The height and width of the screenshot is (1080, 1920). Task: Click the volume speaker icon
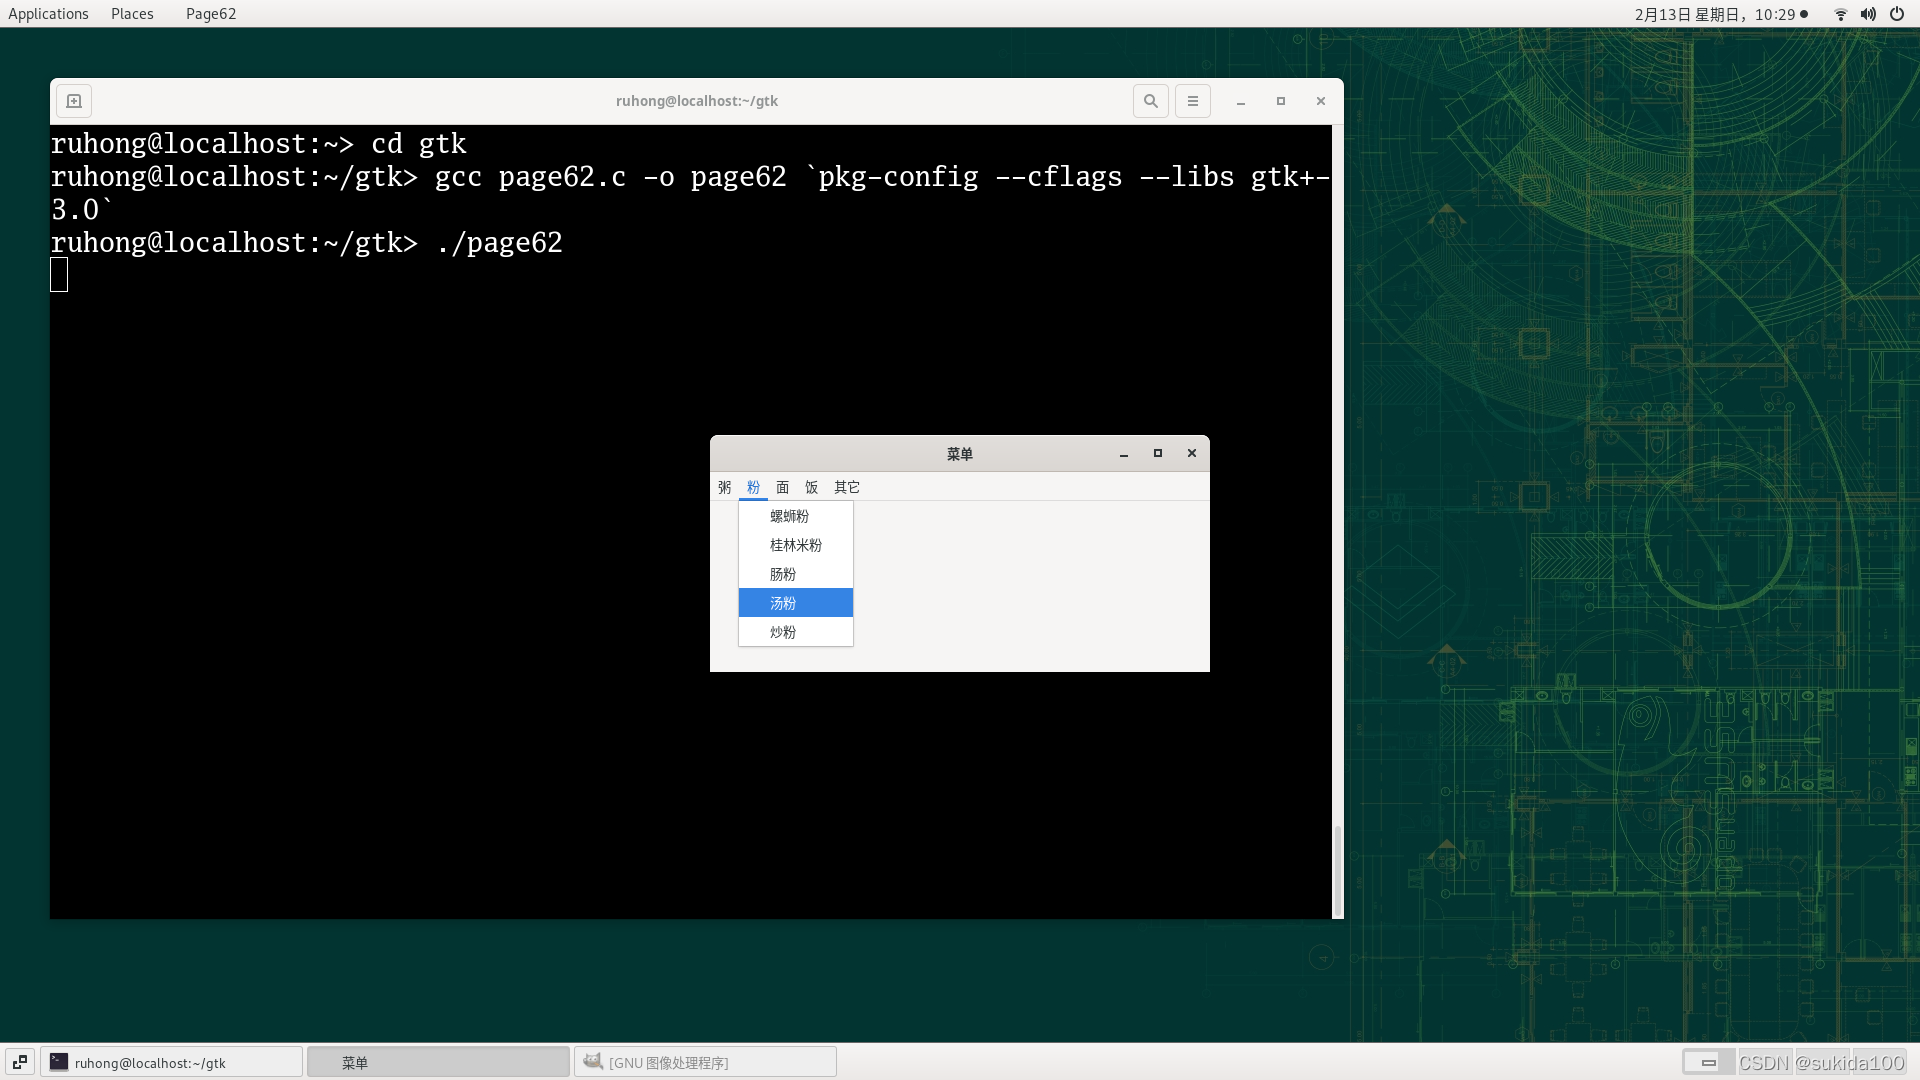(x=1867, y=14)
